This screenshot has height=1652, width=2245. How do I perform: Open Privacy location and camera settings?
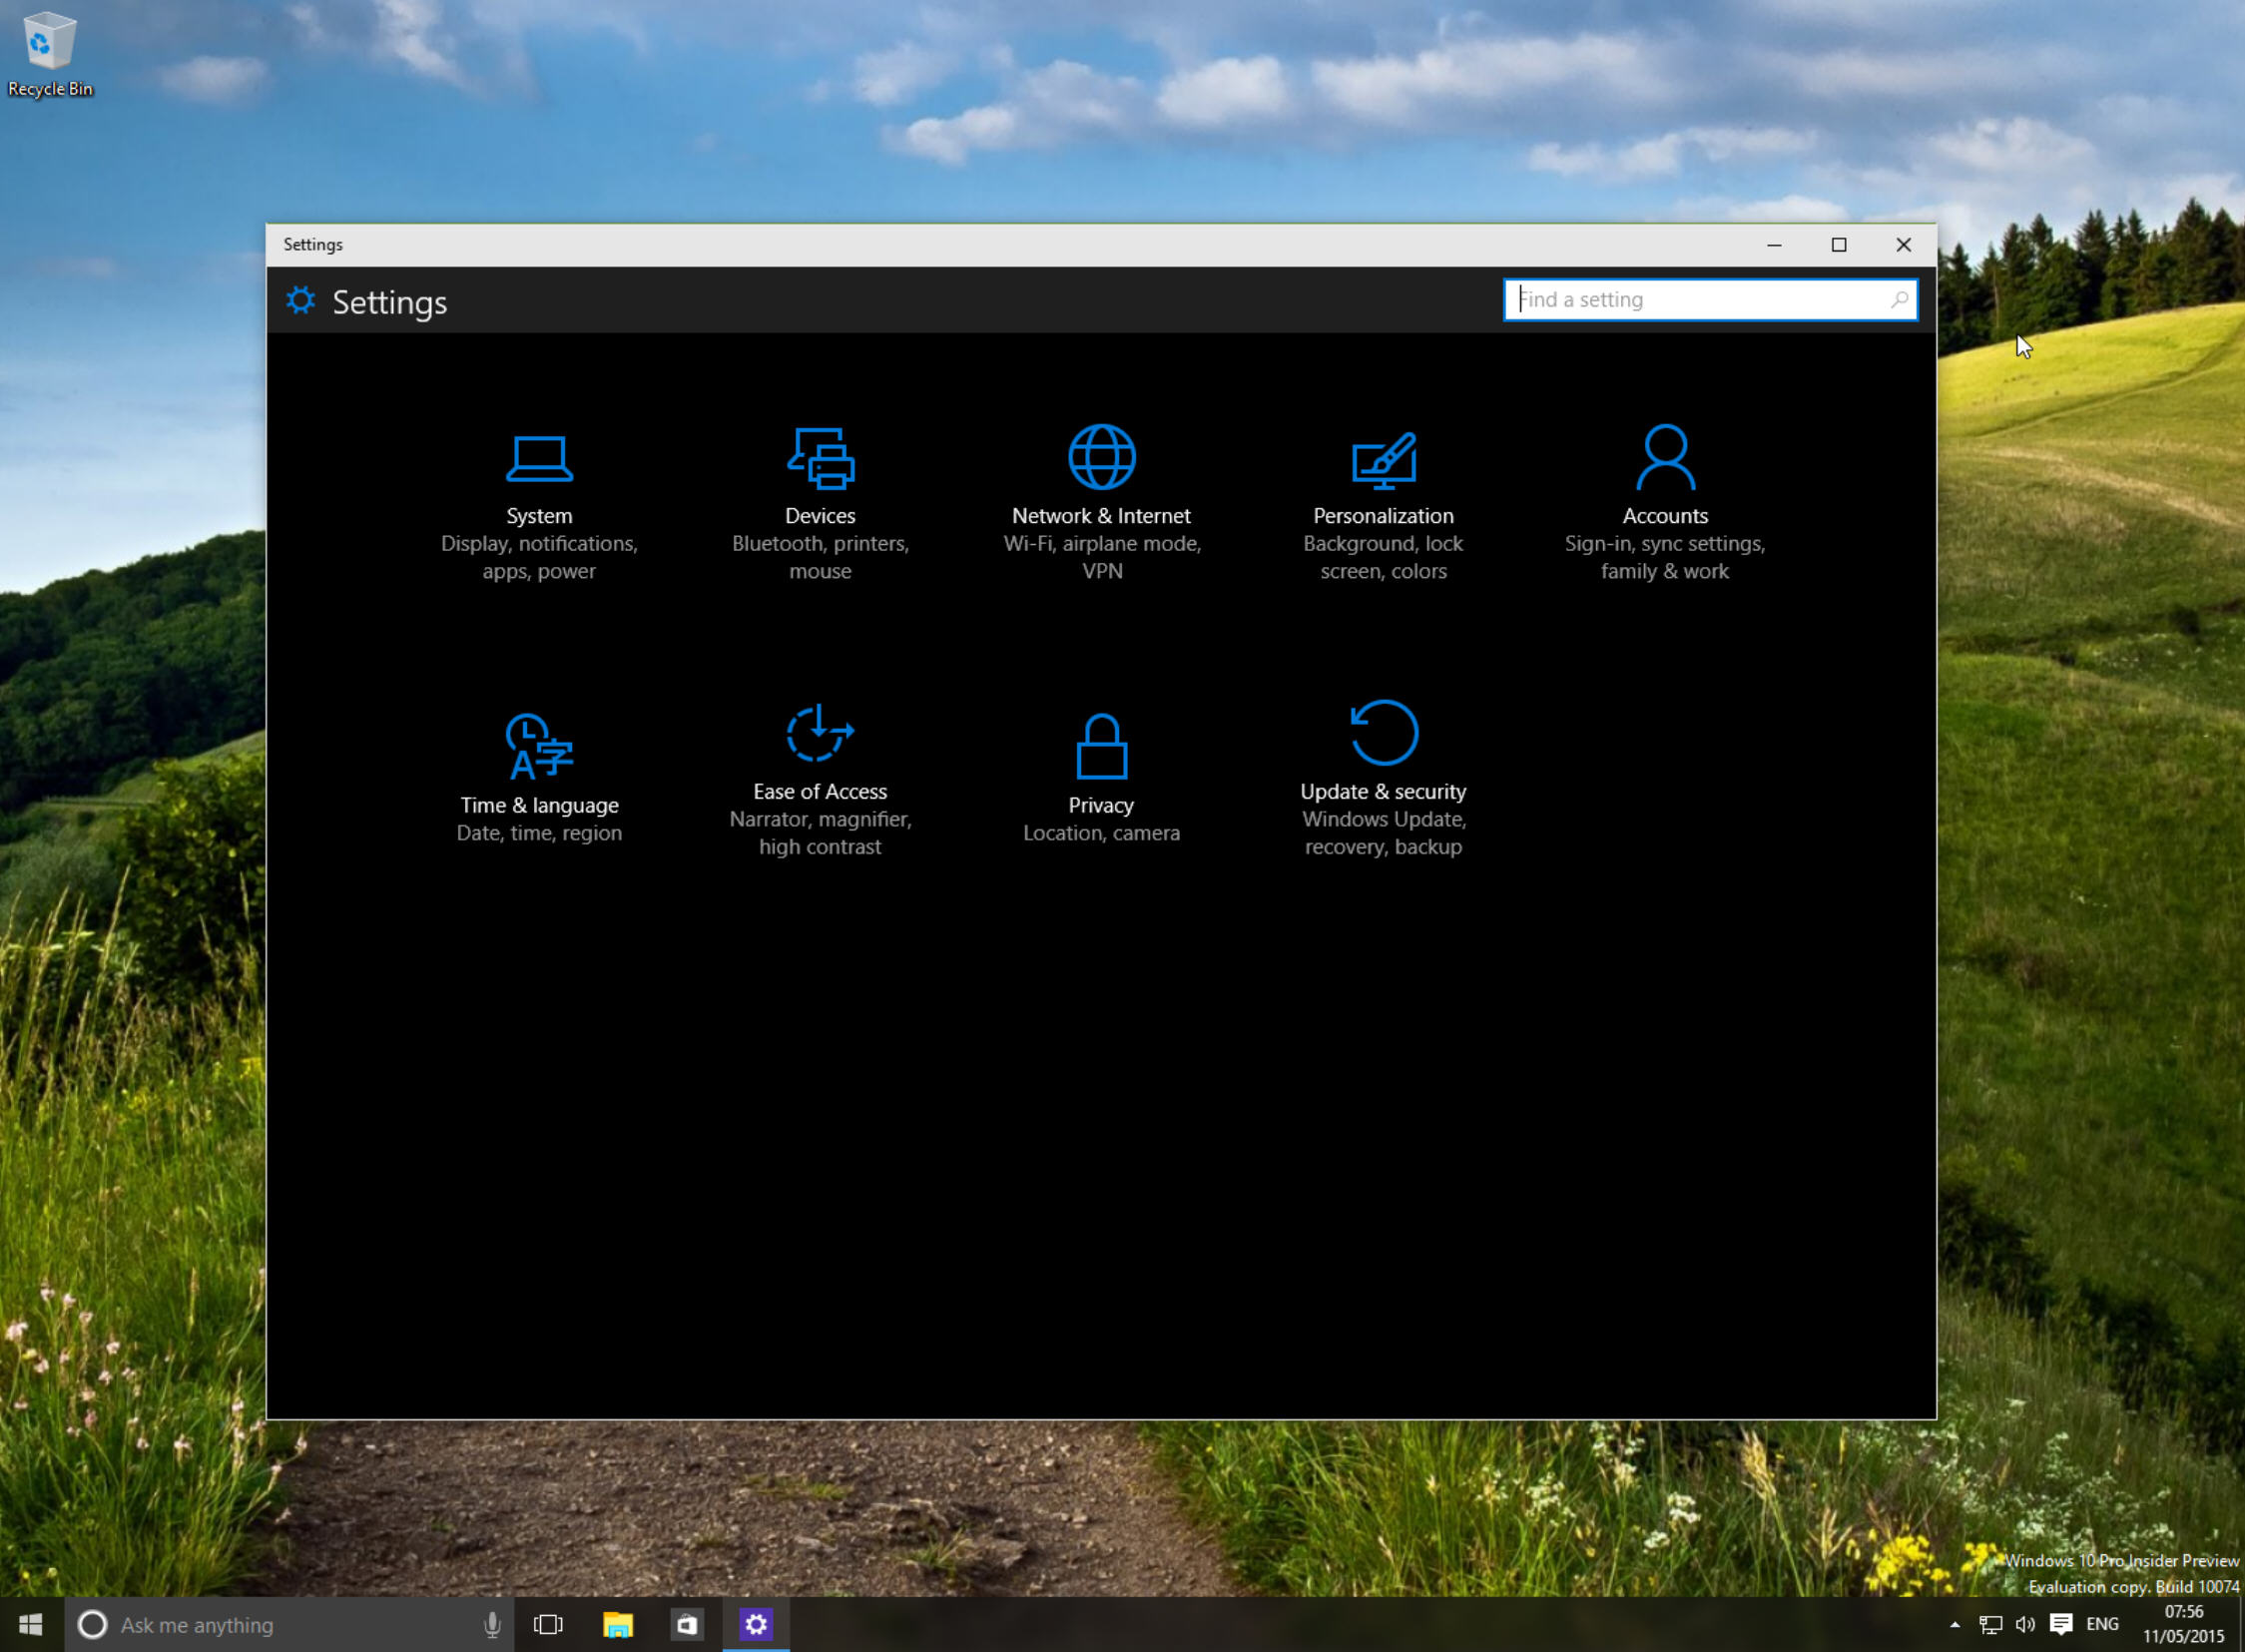(x=1102, y=778)
